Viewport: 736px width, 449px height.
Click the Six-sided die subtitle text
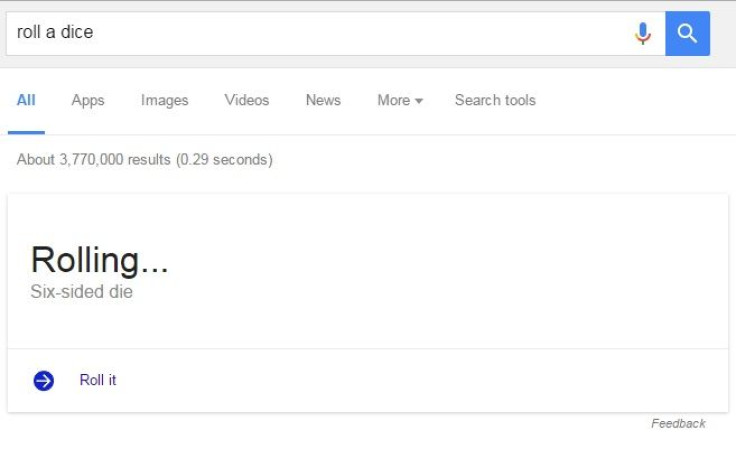[x=82, y=292]
